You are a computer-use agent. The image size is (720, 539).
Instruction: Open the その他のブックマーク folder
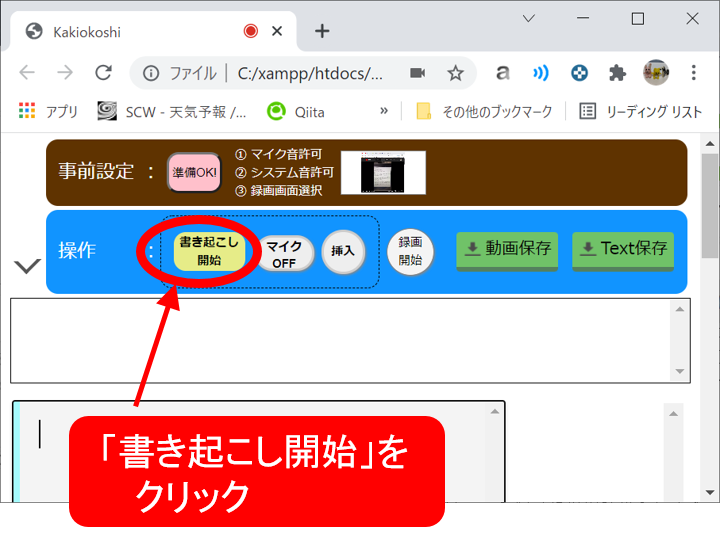484,111
